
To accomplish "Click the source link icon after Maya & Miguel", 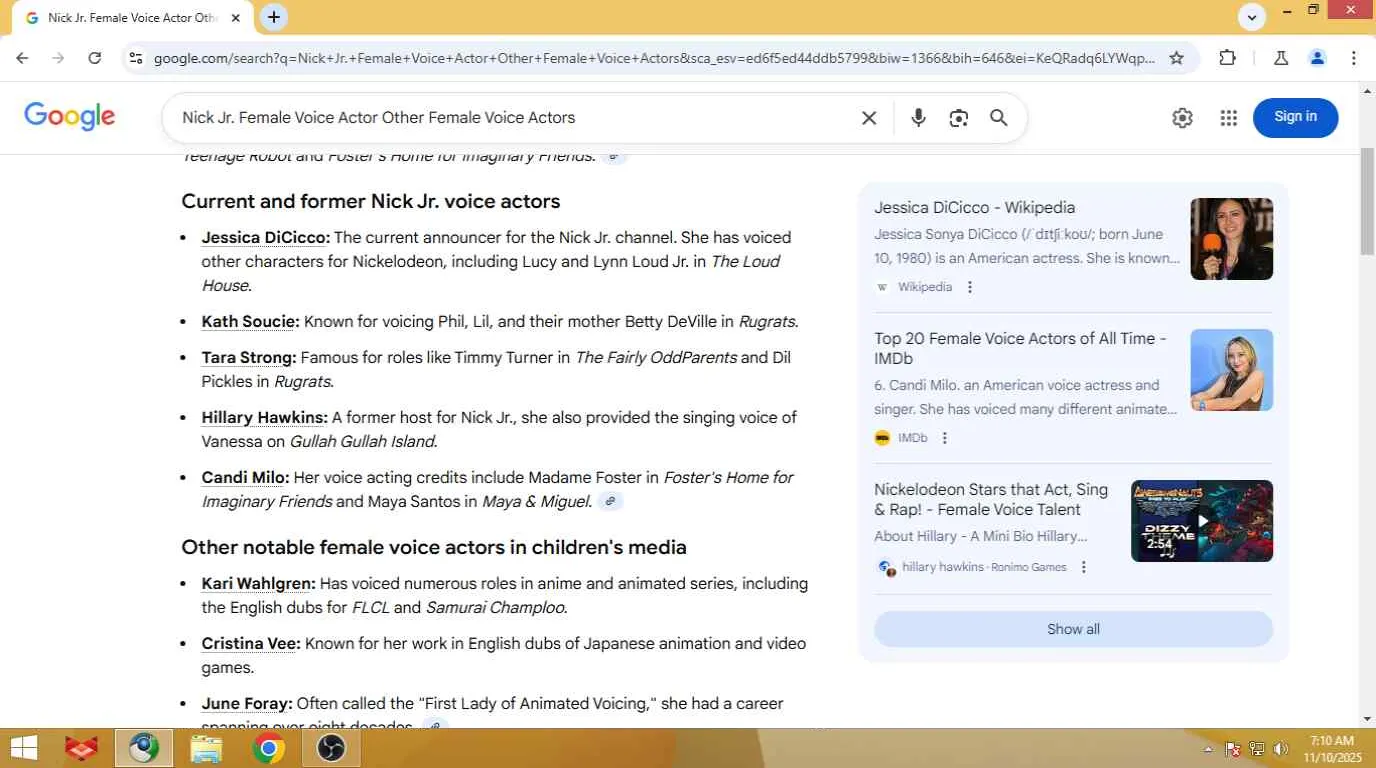I will (610, 501).
